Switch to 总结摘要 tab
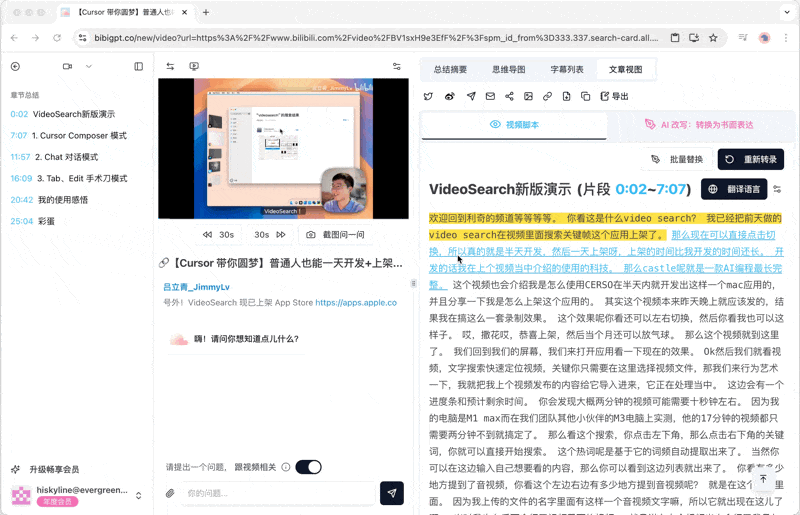Image resolution: width=800 pixels, height=515 pixels. click(451, 69)
